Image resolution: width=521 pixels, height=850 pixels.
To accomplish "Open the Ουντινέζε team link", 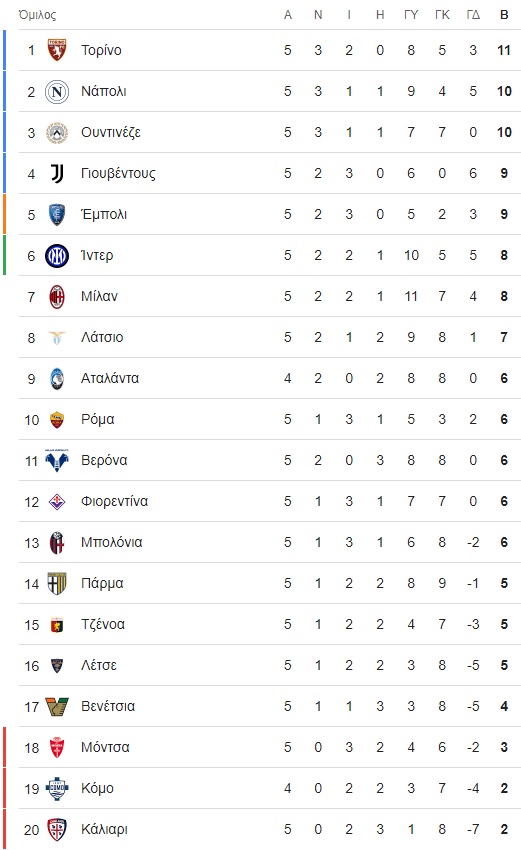I will pyautogui.click(x=111, y=132).
